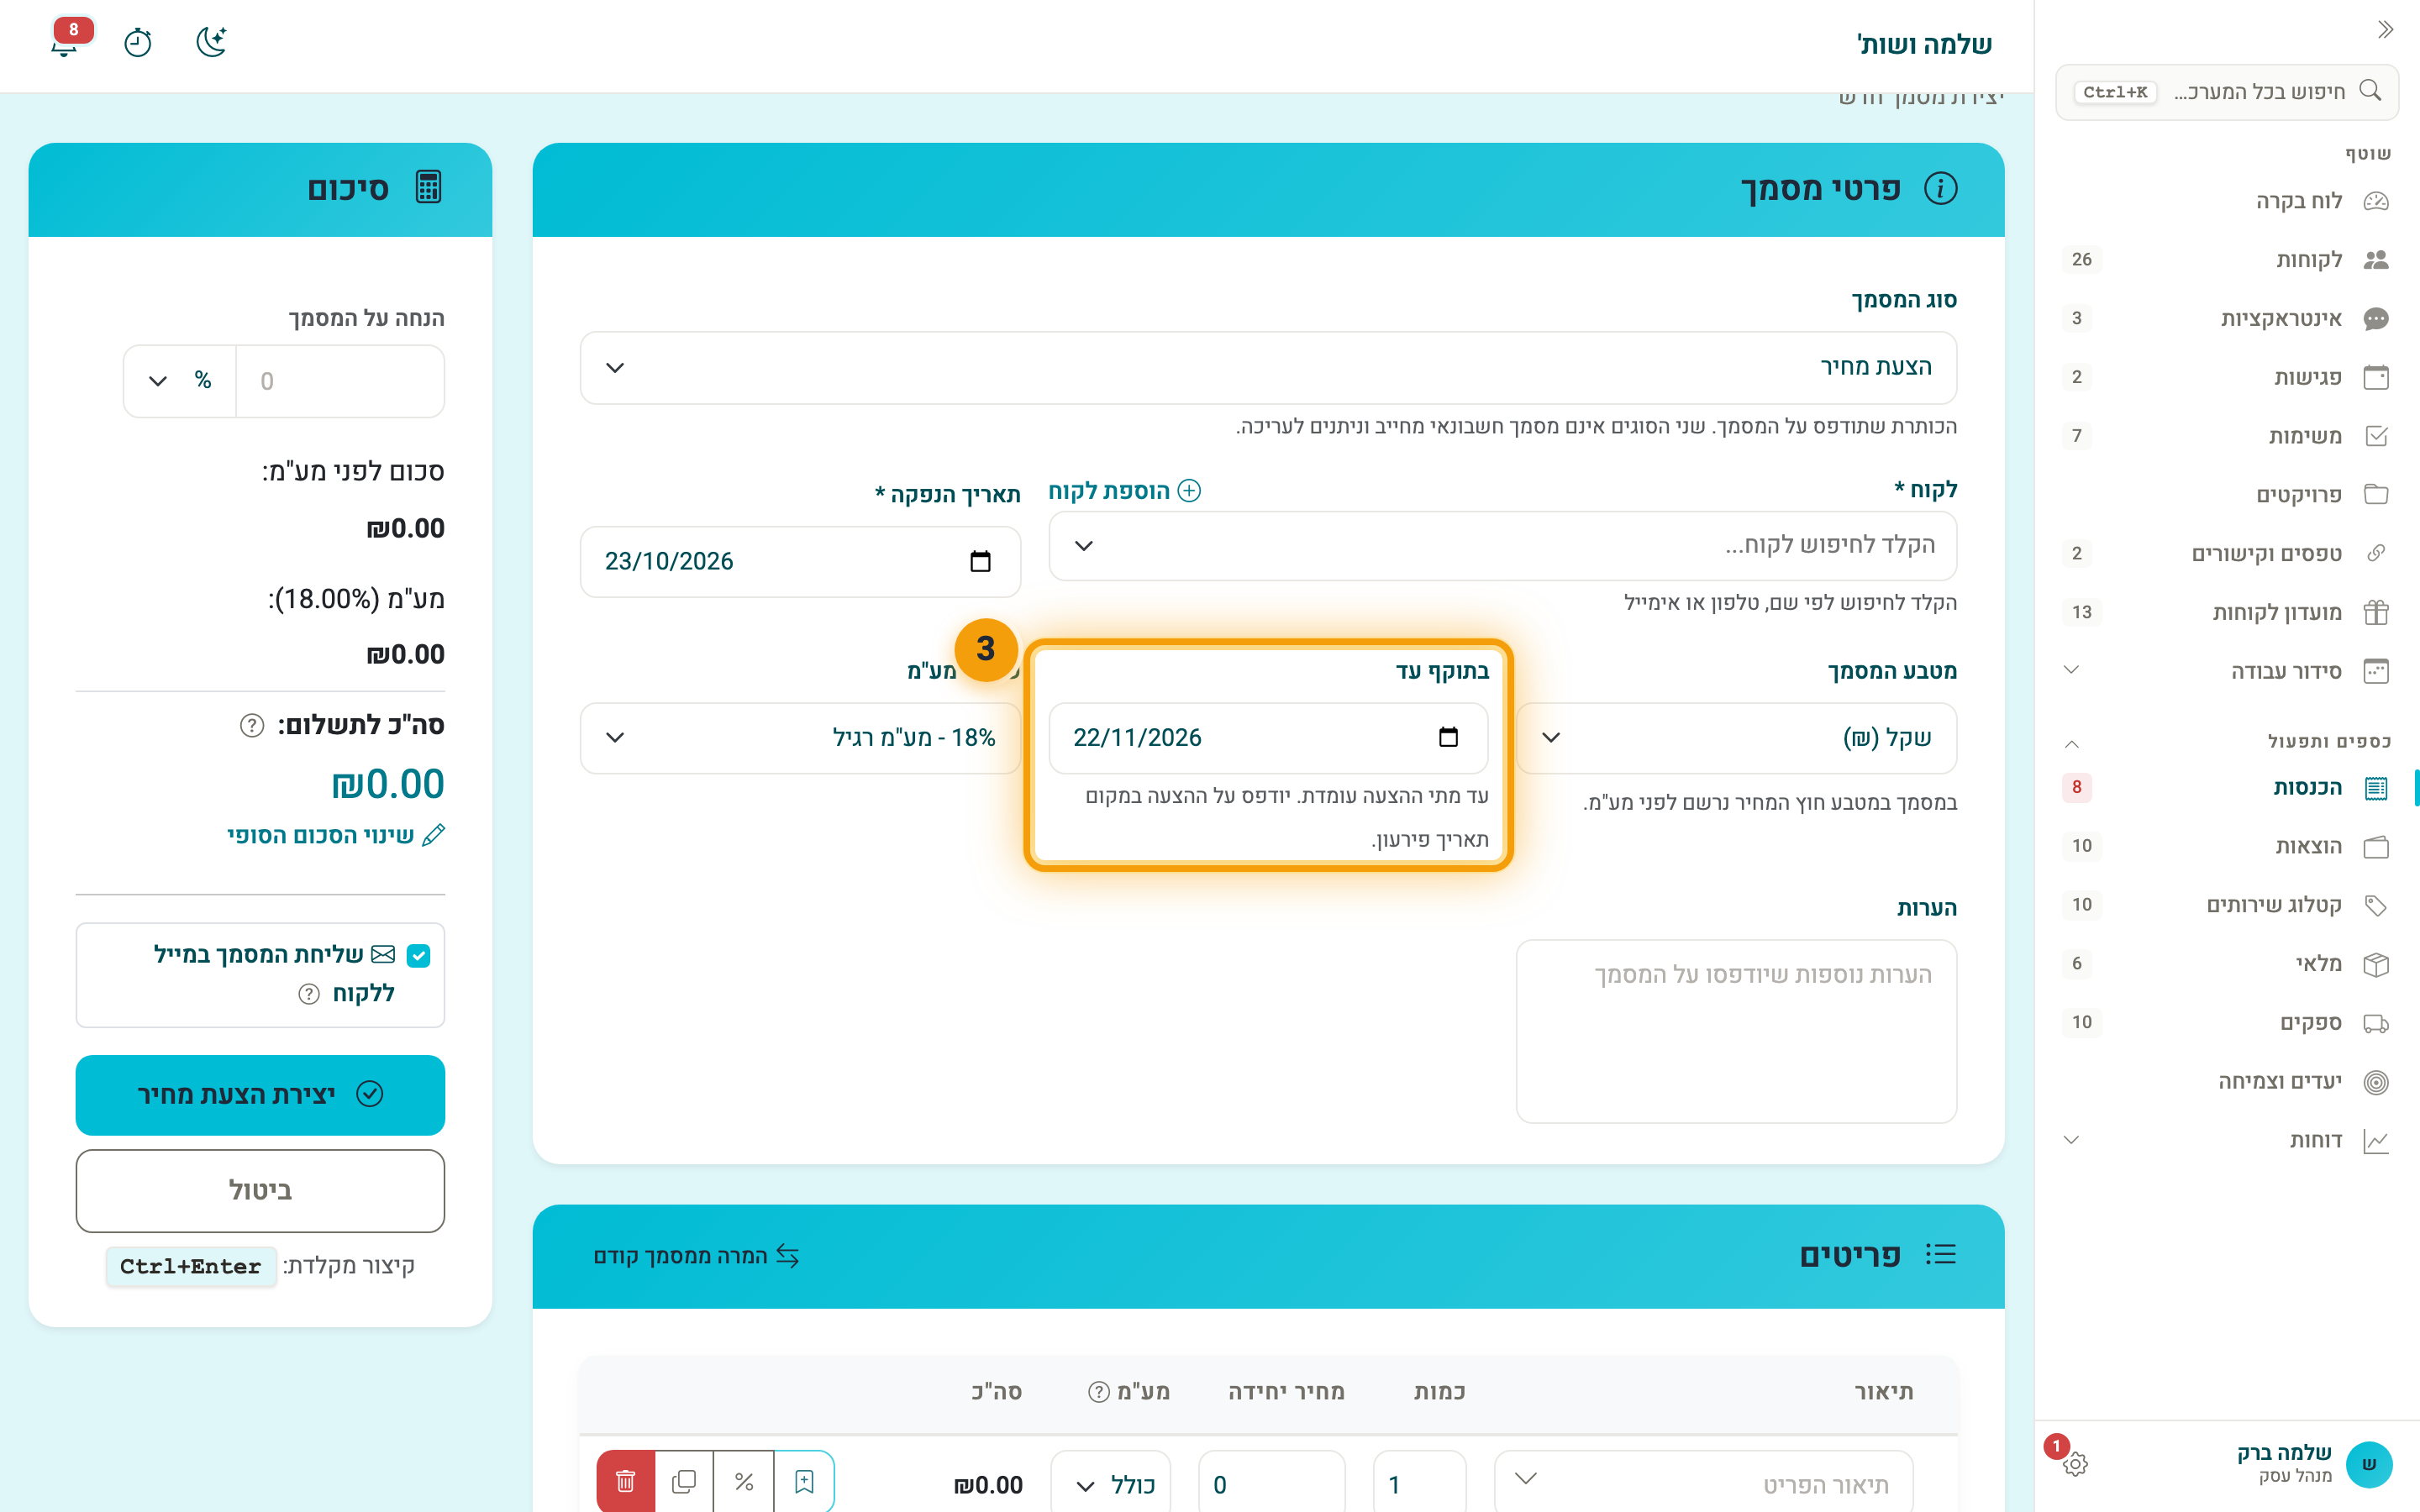Viewport: 2420px width, 1512px height.
Task: Open VAT rate dropdown מע"מ רגיל 18%
Action: pos(800,738)
